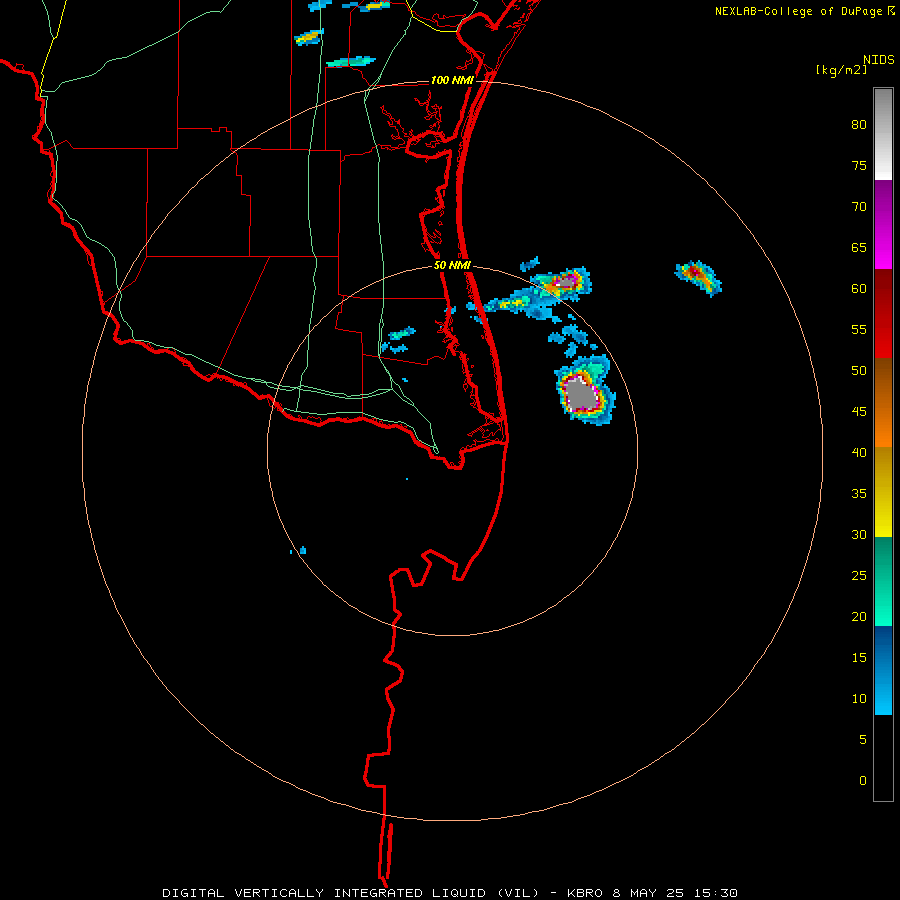Screen dimensions: 900x900
Task: Click the red segment of the color bar
Action: point(883,313)
